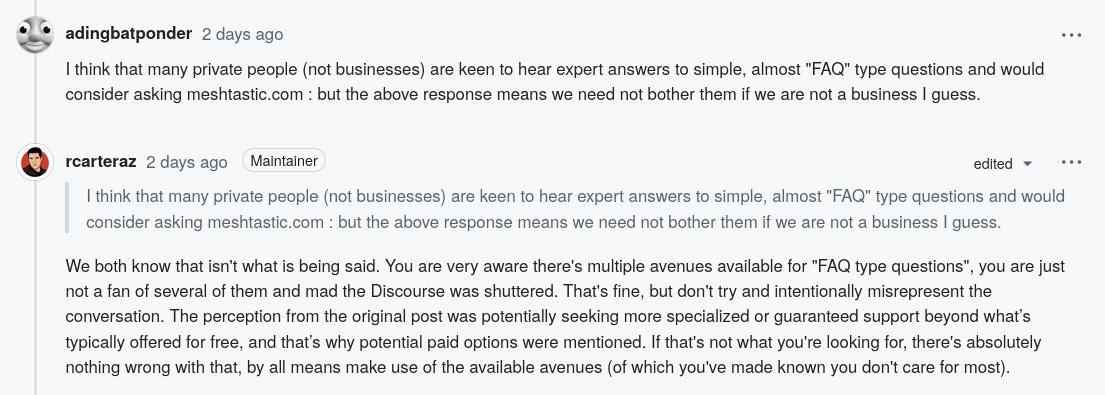Expand the edited history dropdown caret

1027,164
